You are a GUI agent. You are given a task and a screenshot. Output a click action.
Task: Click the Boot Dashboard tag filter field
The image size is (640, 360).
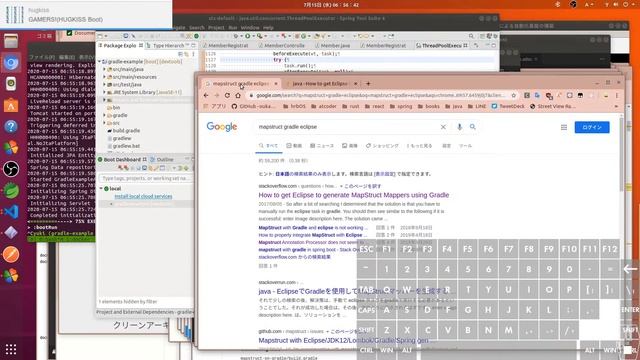point(145,178)
